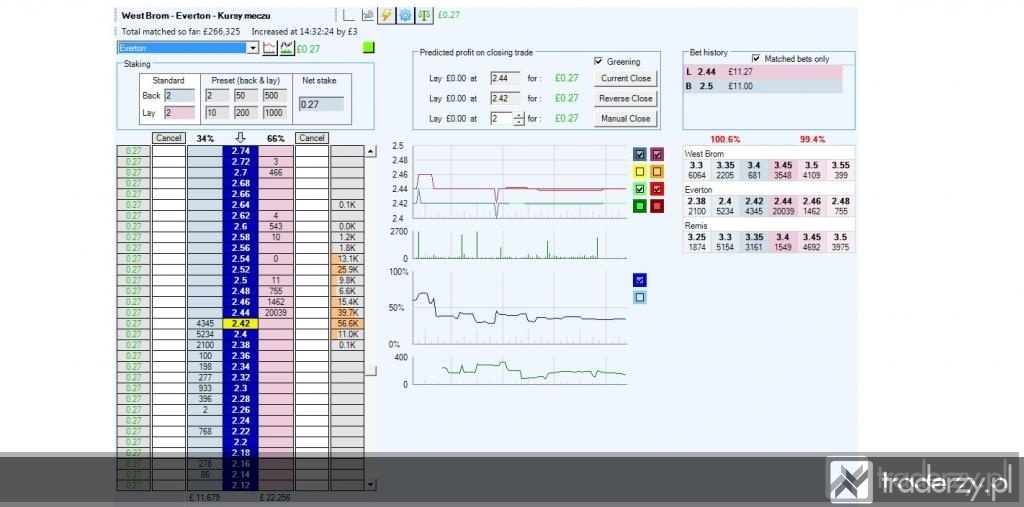1024x507 pixels.
Task: Toggle the dark blue chart series checkbox
Action: pyautogui.click(x=640, y=154)
